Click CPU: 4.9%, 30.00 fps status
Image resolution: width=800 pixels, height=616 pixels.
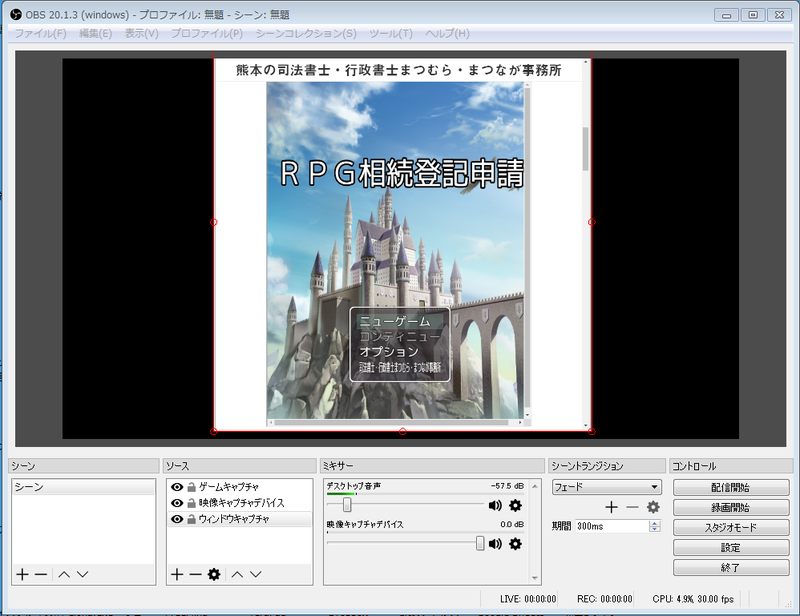pyautogui.click(x=693, y=599)
